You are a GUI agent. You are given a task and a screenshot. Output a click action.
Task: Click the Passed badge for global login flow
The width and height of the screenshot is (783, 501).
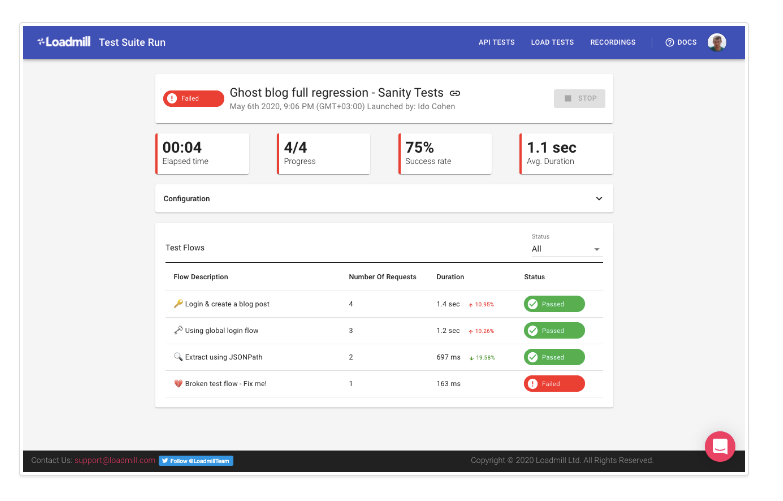554,330
